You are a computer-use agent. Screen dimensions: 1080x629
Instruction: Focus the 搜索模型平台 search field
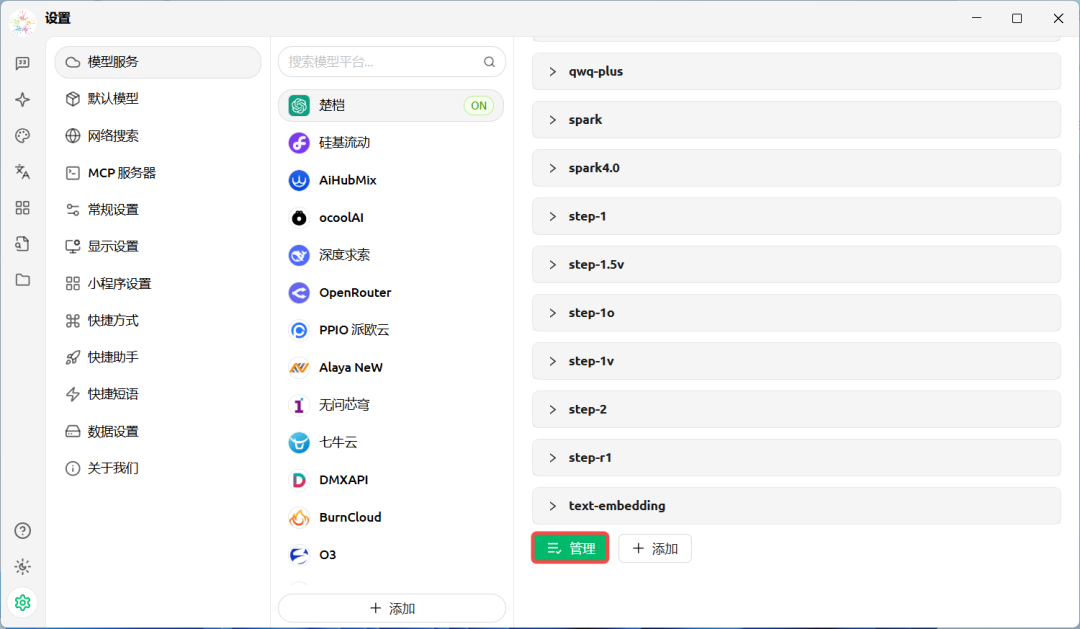tap(392, 62)
